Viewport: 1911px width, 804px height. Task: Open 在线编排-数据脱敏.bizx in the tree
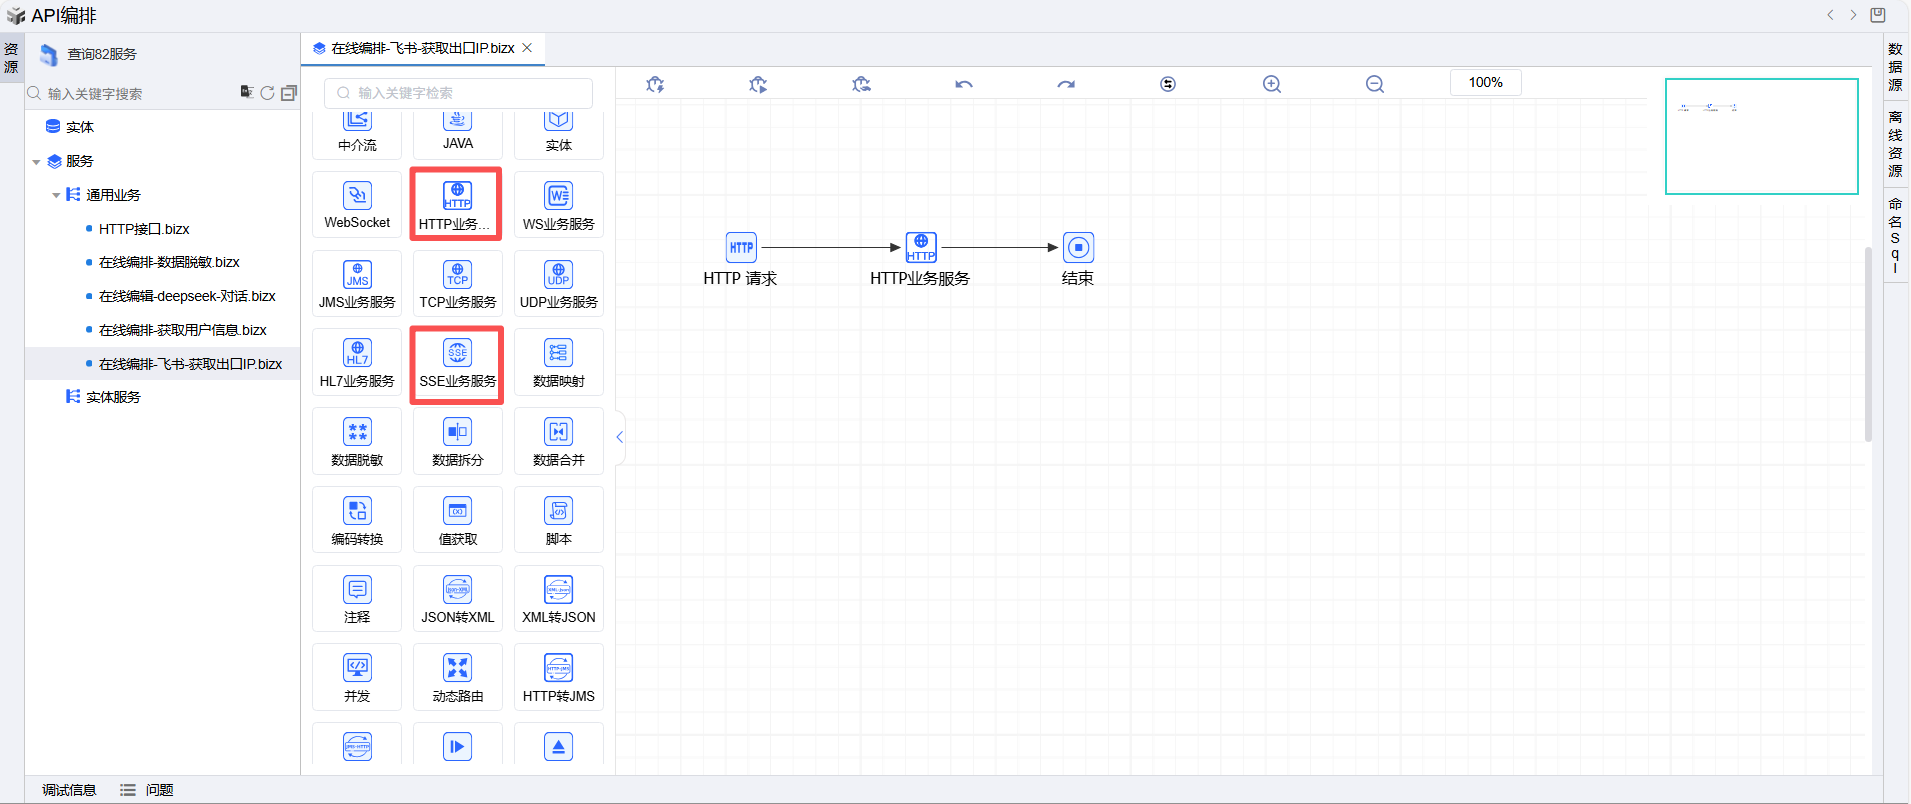point(169,262)
